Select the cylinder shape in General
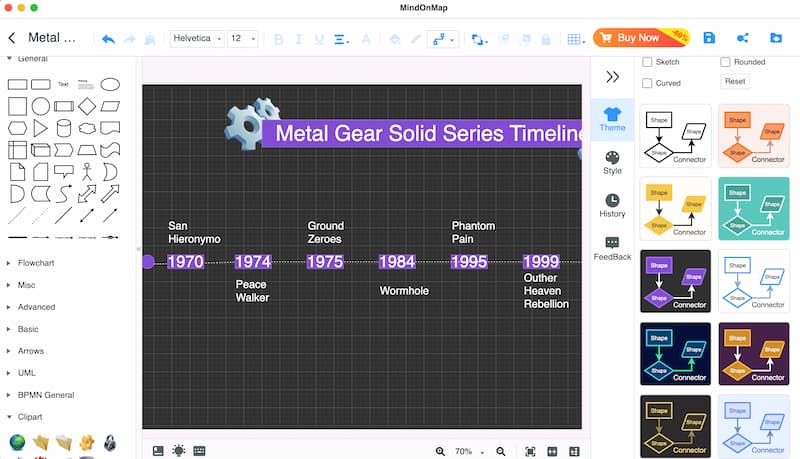This screenshot has height=459, width=800. pos(64,129)
